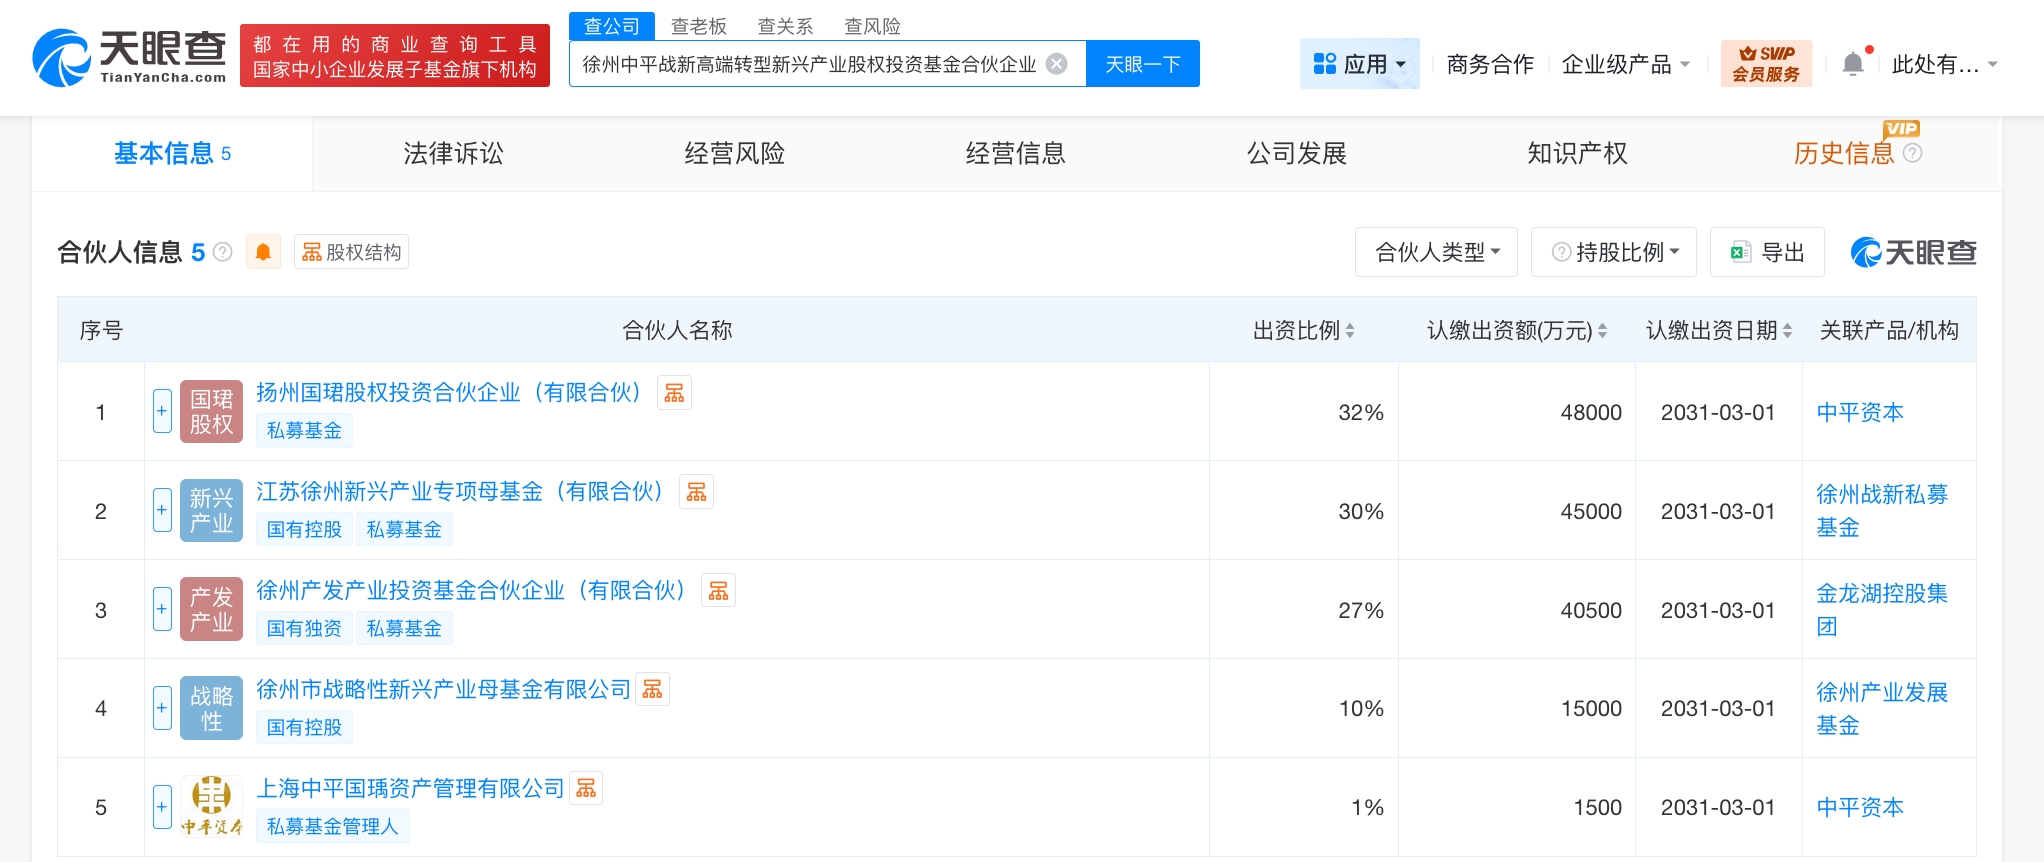Sort by 出资比例 column header
This screenshot has height=862, width=2044.
coord(1303,331)
